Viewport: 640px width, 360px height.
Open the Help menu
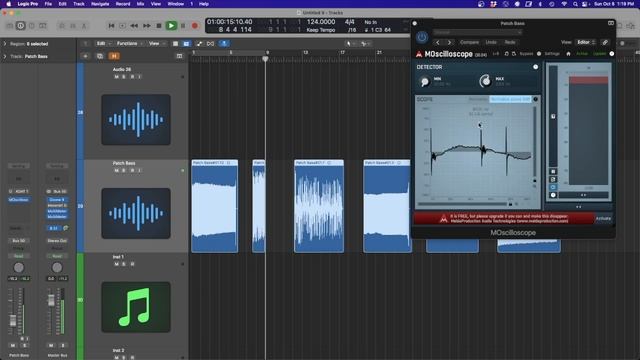pyautogui.click(x=204, y=4)
